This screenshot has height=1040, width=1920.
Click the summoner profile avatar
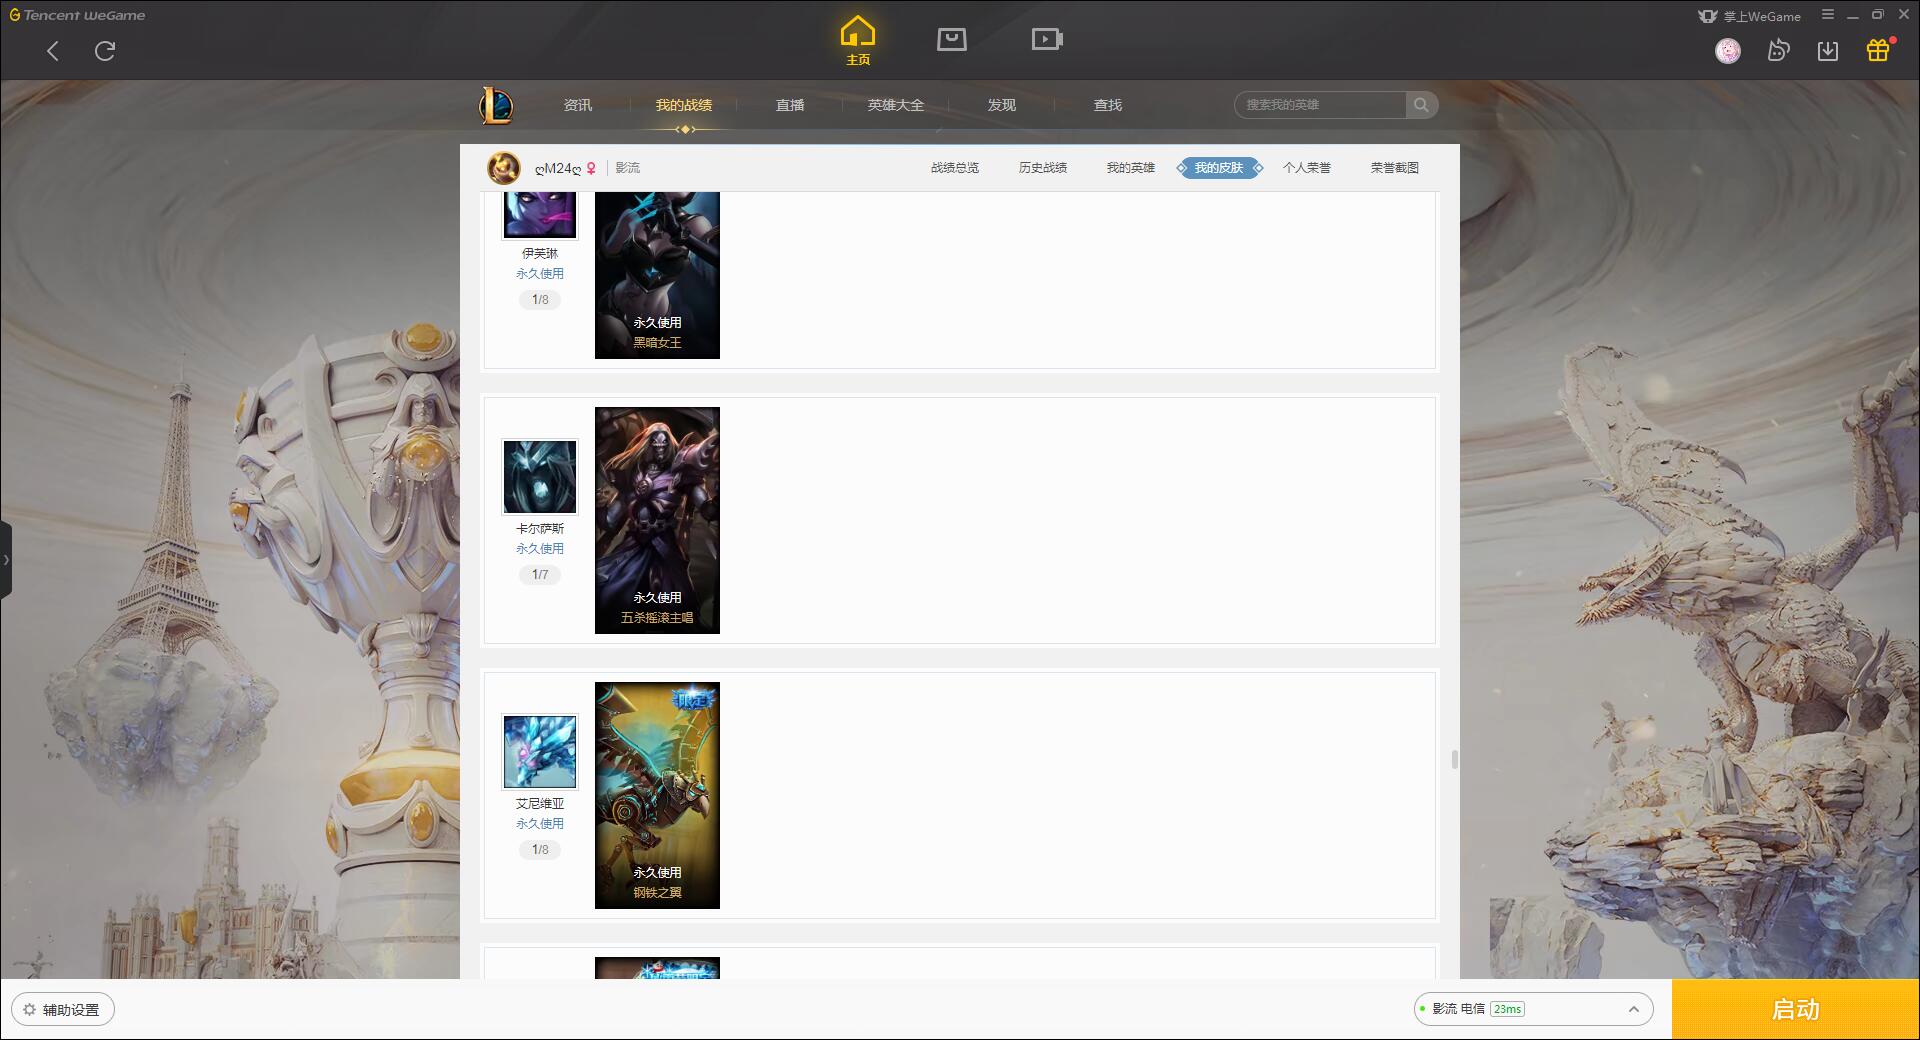pos(504,168)
